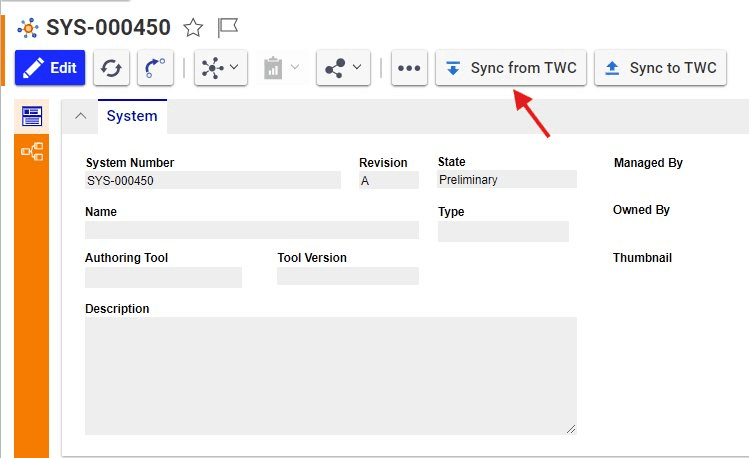Click the empty Name field
Image resolution: width=749 pixels, height=458 pixels.
pos(252,230)
